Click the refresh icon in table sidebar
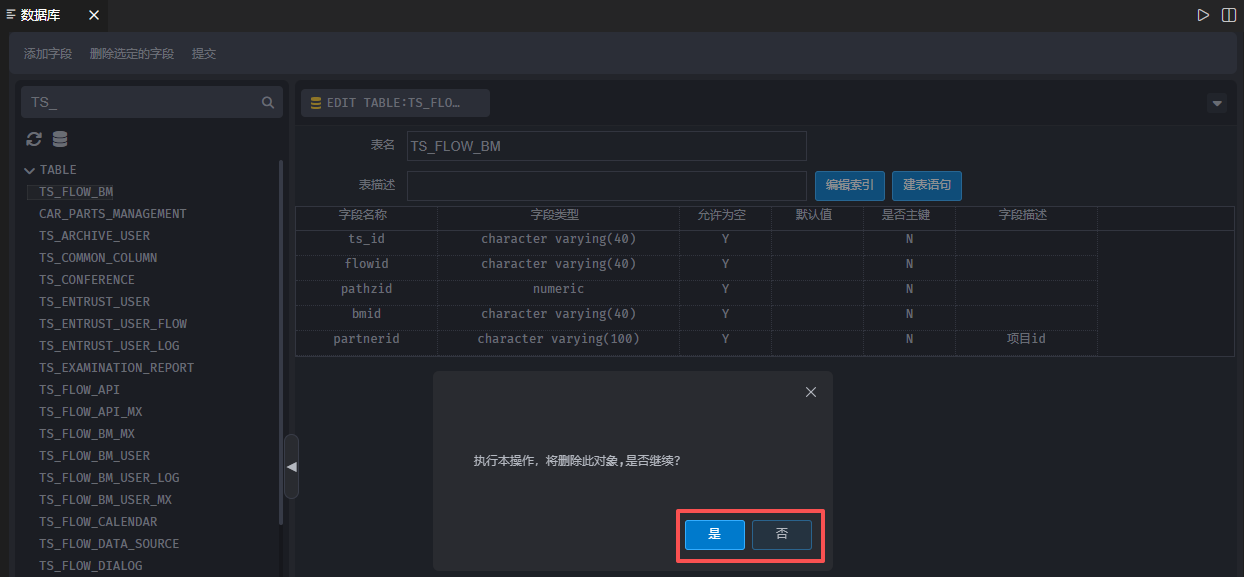Screen dimensions: 1244x577 click(x=34, y=140)
